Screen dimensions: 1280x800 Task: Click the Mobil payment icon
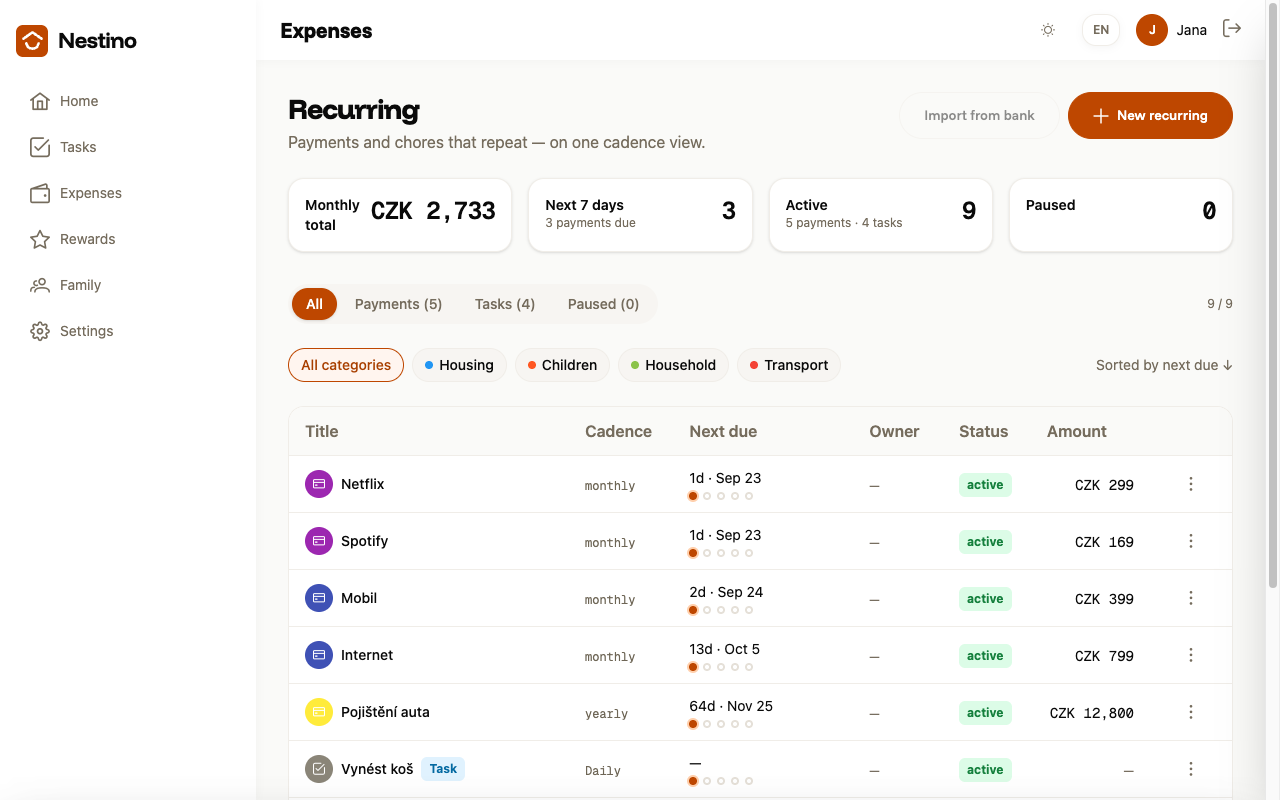click(x=318, y=598)
